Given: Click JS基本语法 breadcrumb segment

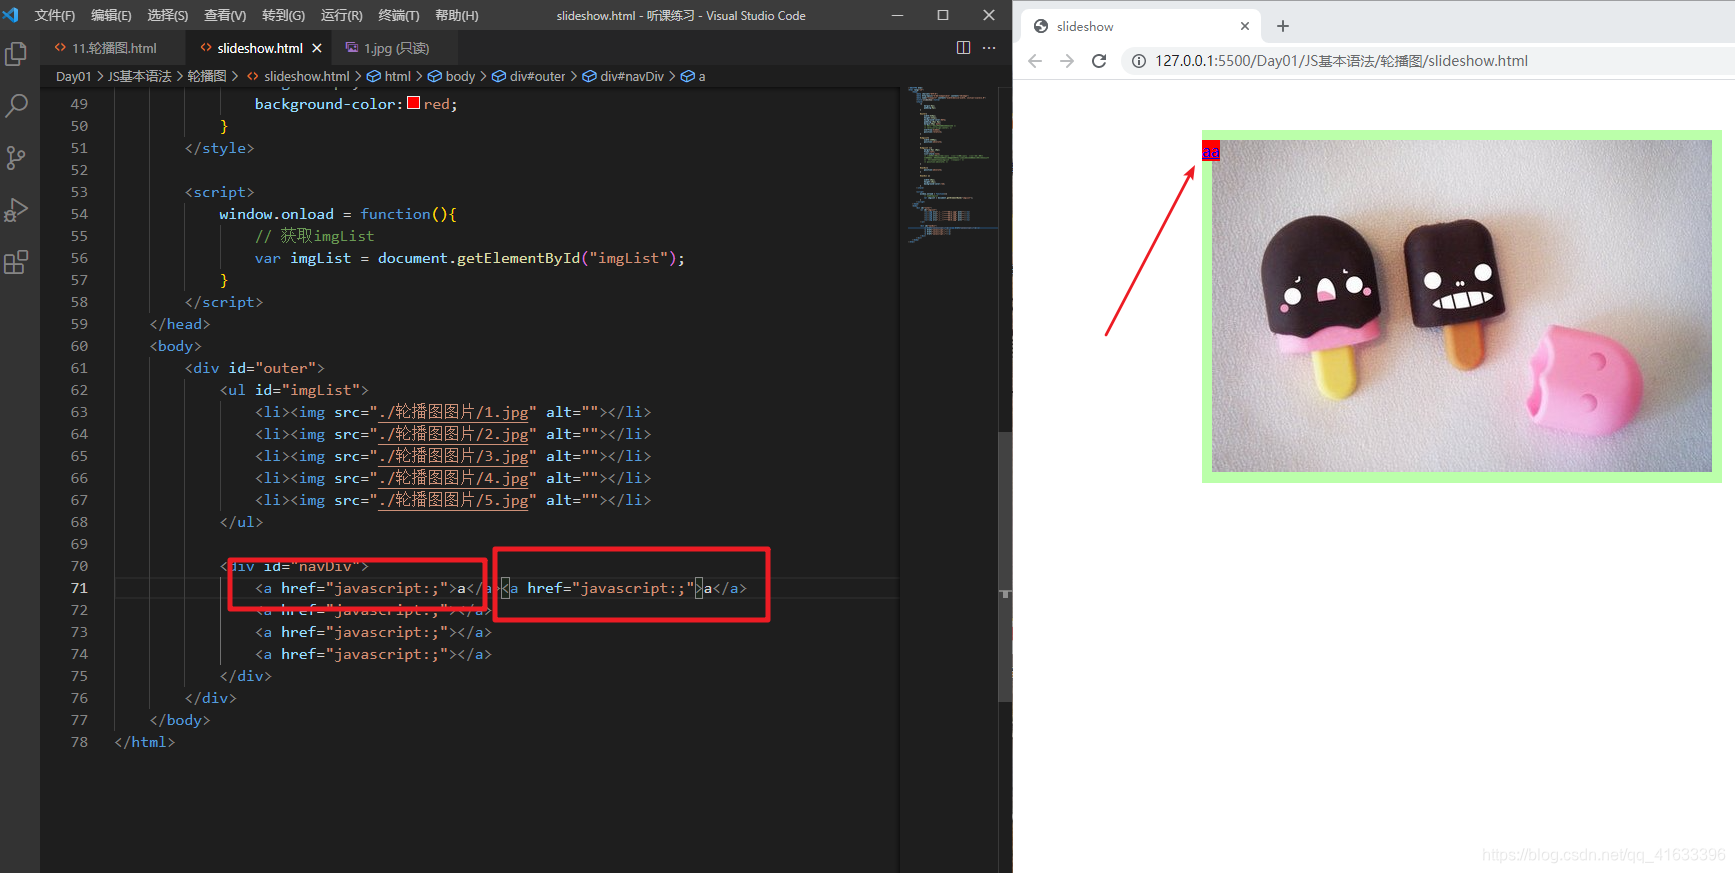Looking at the screenshot, I should tap(140, 76).
